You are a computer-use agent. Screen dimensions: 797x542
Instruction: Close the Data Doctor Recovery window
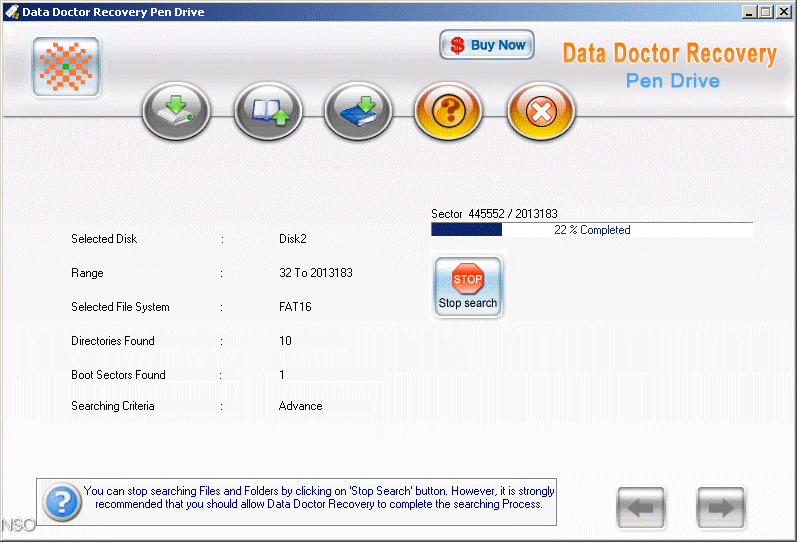point(784,12)
